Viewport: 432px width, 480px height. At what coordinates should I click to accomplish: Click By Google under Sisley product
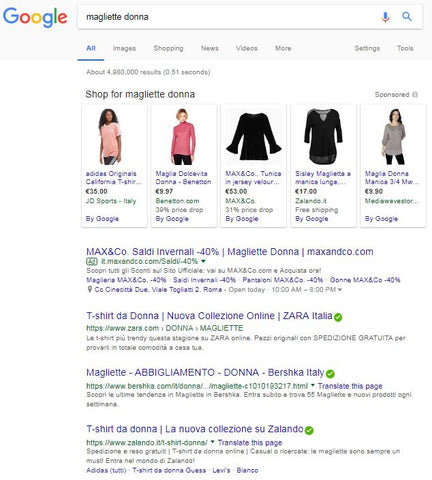click(x=311, y=219)
